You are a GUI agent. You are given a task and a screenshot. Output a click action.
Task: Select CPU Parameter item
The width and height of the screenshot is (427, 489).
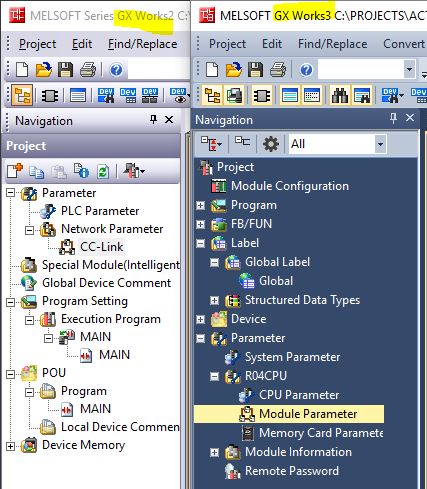coord(299,395)
